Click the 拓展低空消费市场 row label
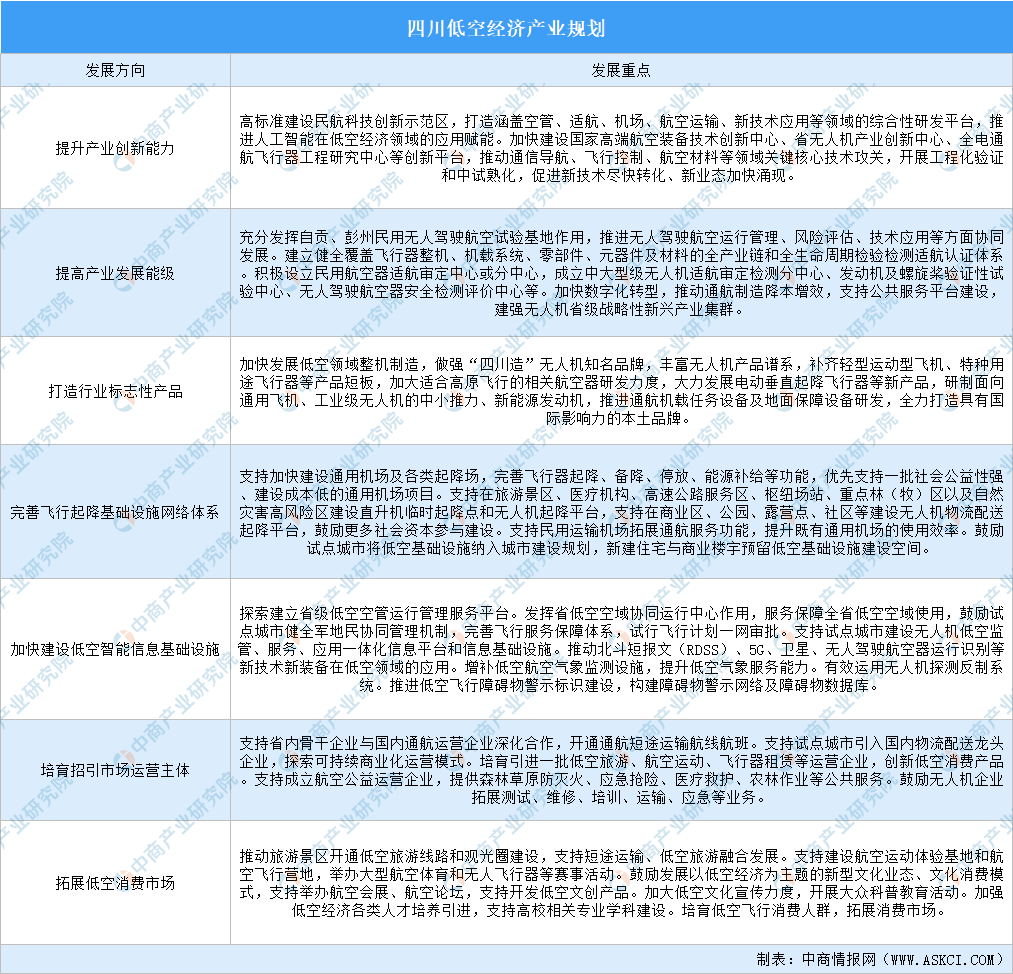1013x974 pixels. [x=115, y=883]
